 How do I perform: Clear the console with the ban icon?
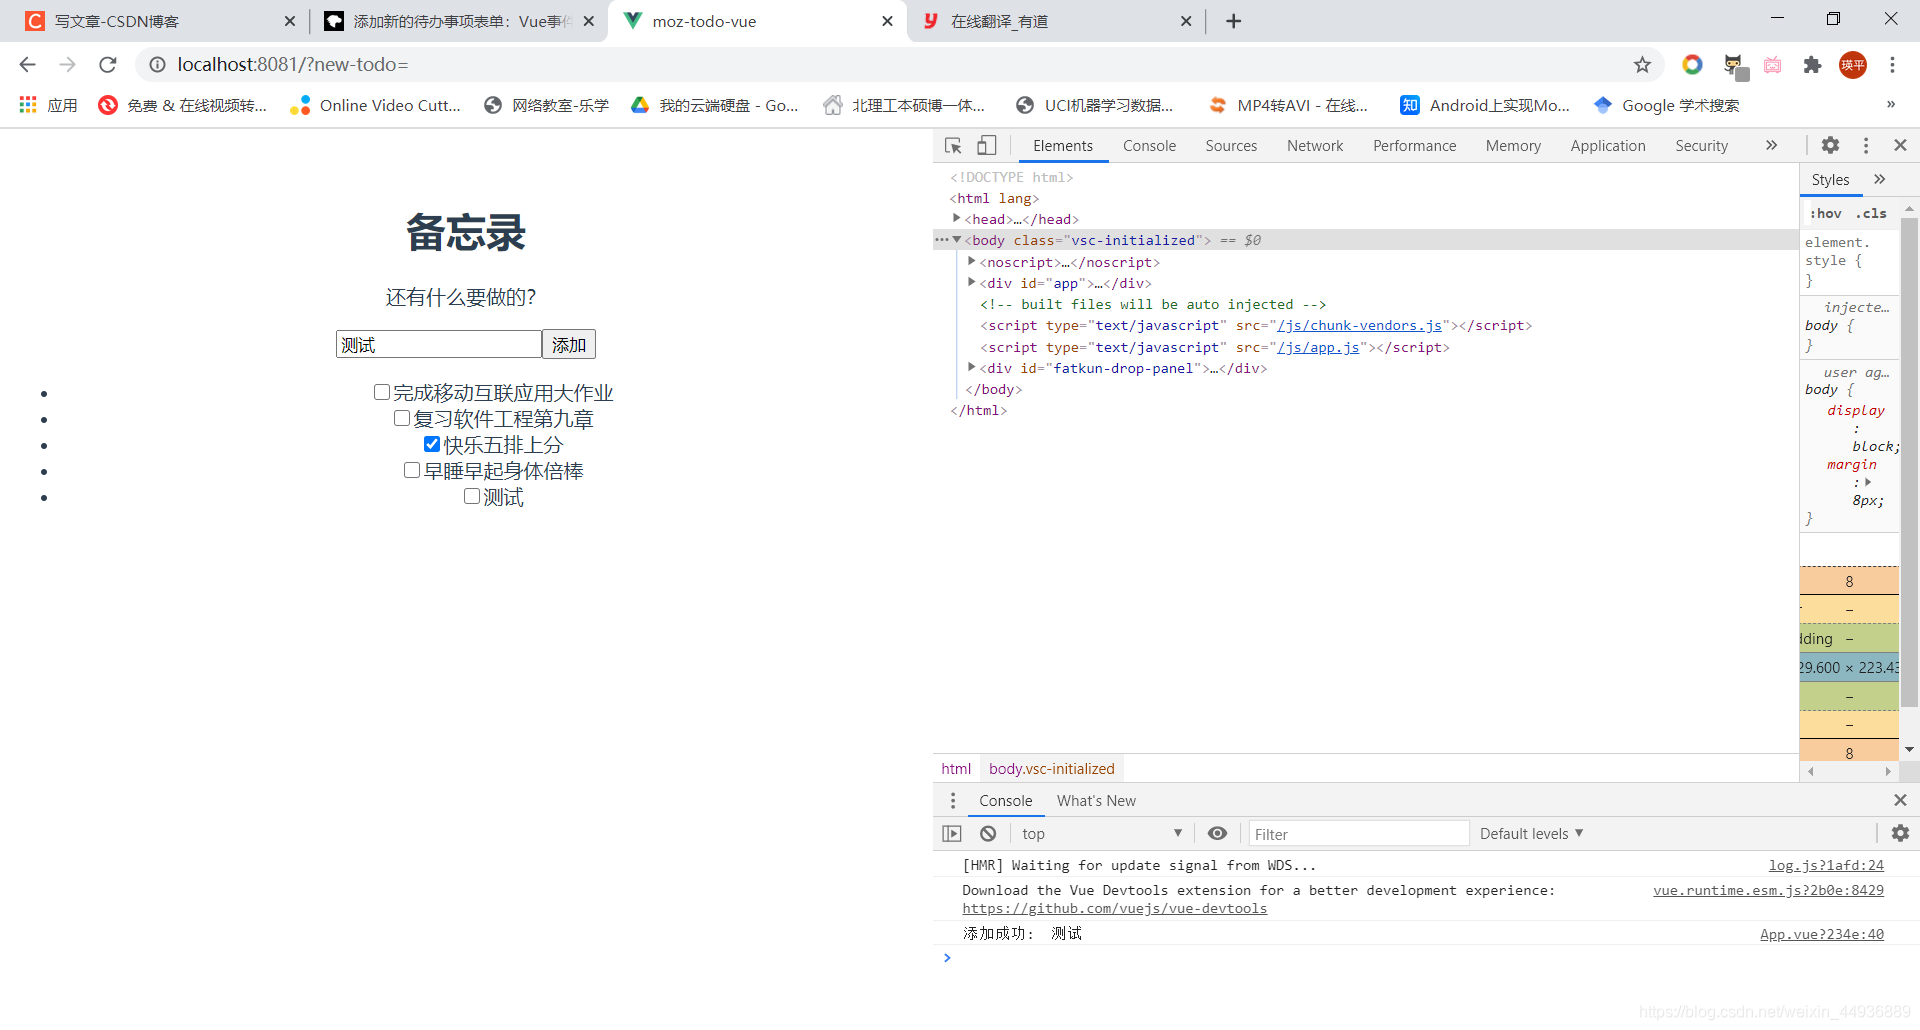tap(988, 833)
